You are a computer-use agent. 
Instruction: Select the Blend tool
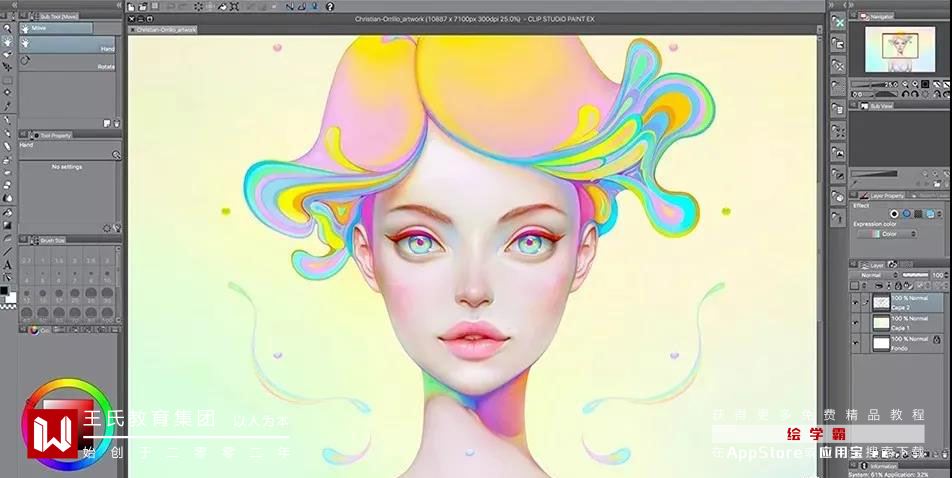point(7,197)
